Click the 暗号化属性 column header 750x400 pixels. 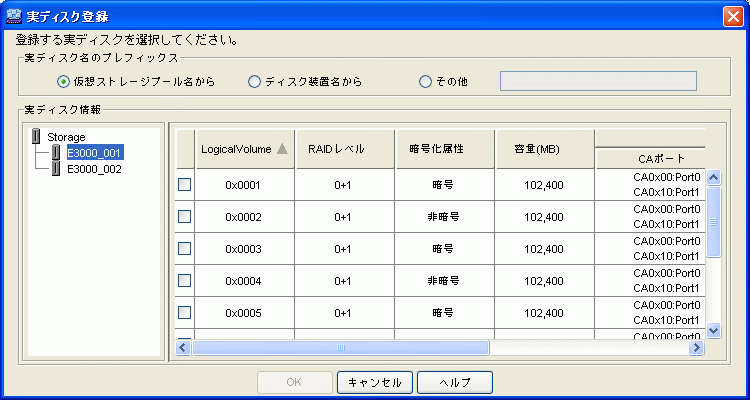(x=445, y=149)
